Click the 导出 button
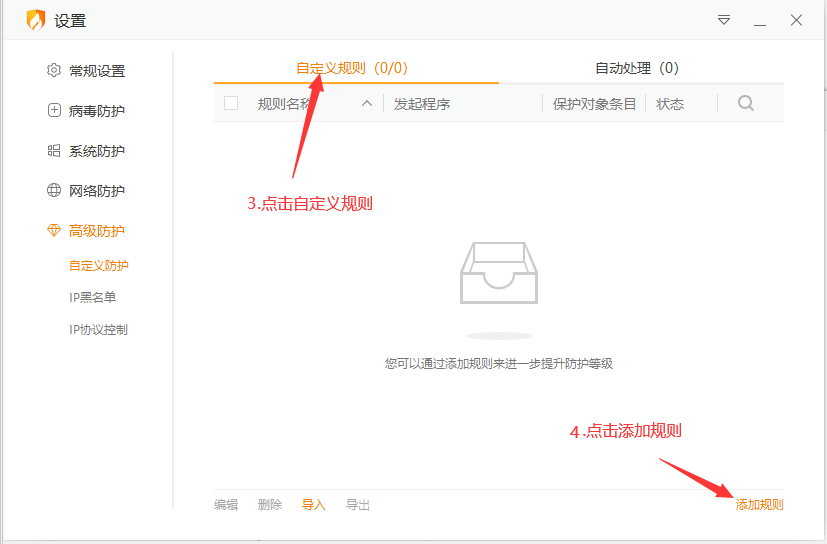Viewport: 827px width, 544px height. tap(358, 505)
